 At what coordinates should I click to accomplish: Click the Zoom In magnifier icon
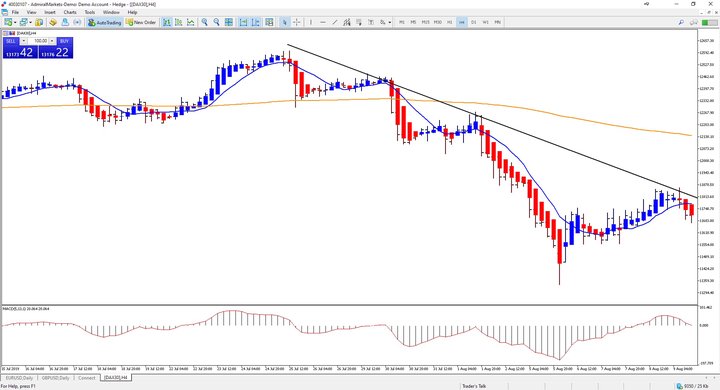204,22
